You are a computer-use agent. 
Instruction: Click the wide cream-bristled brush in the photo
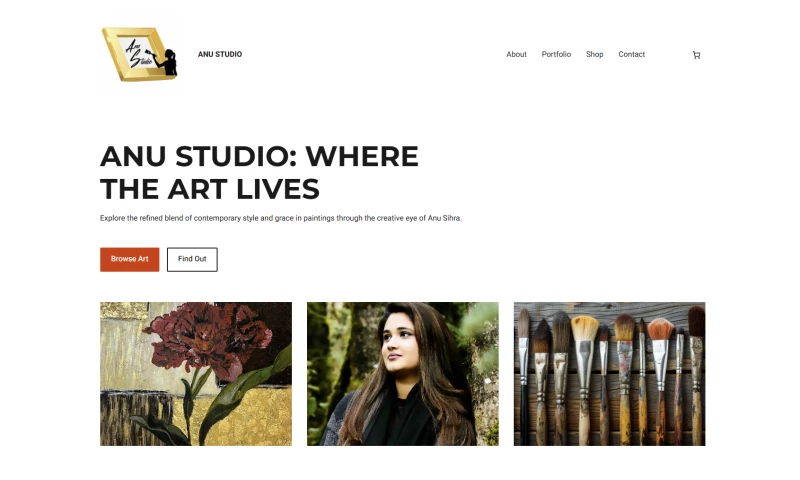pyautogui.click(x=584, y=372)
